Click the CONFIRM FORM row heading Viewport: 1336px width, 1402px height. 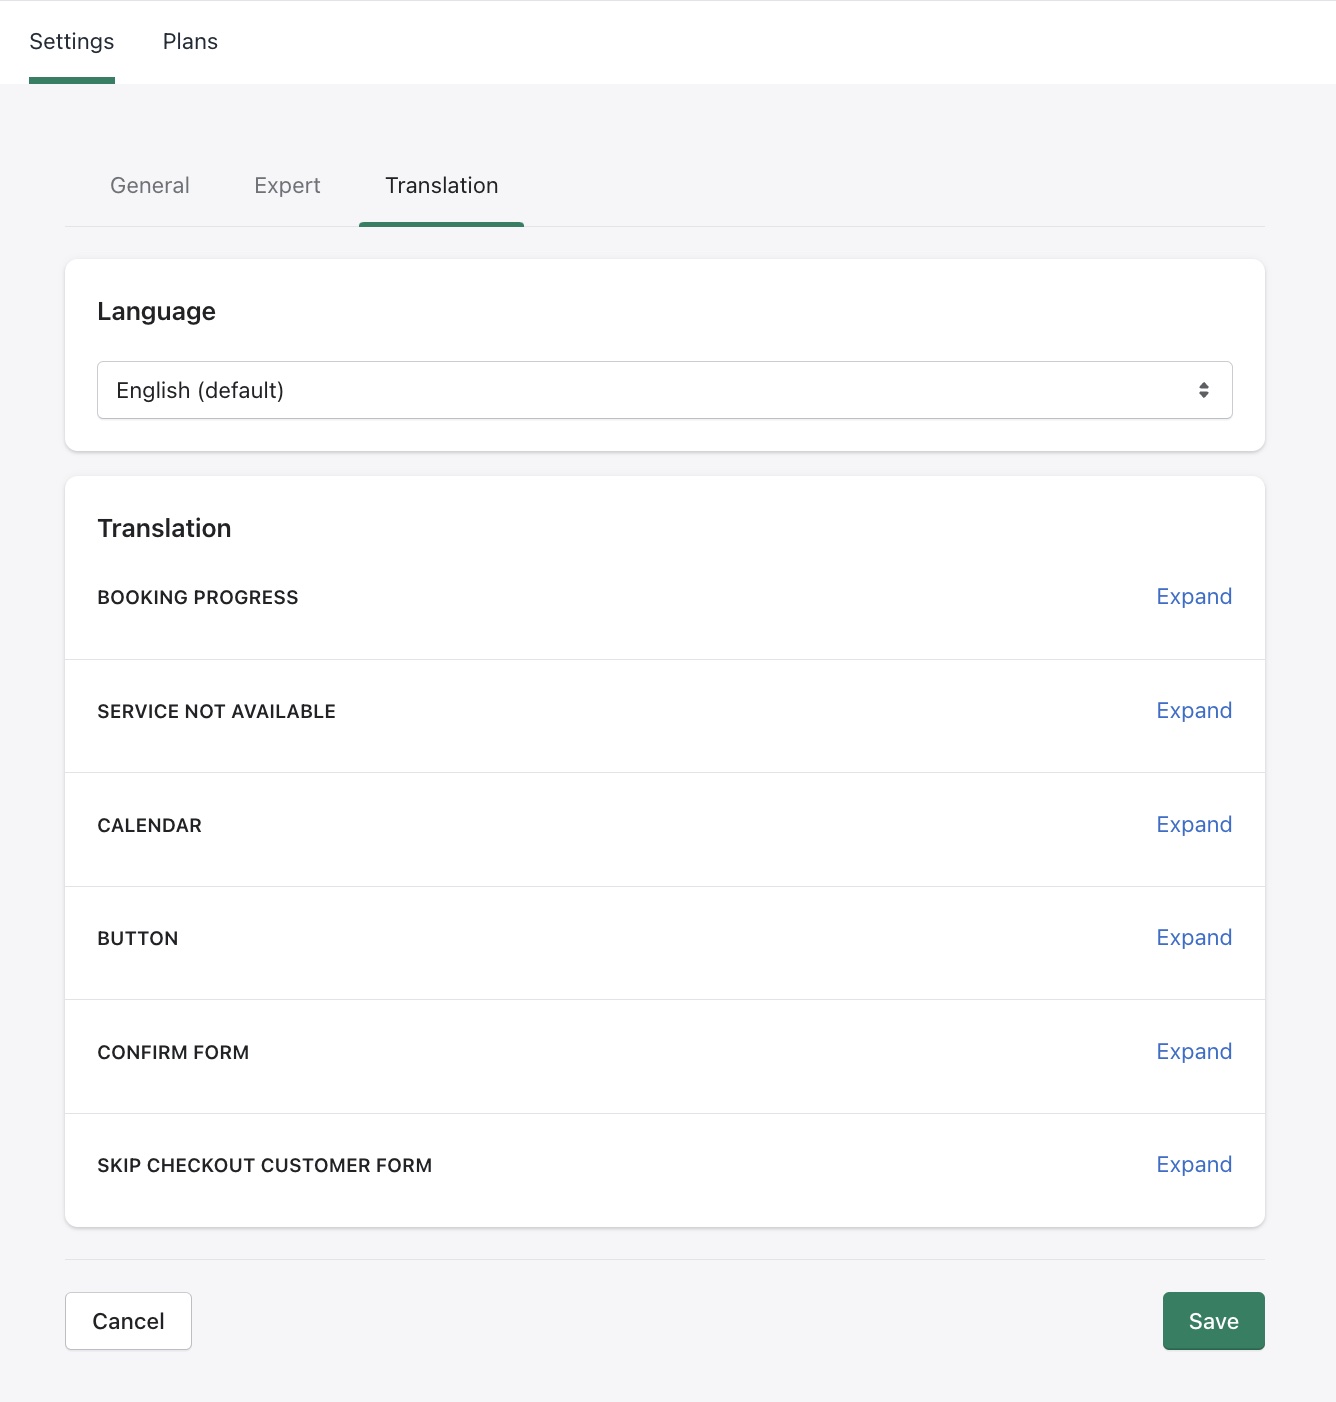pyautogui.click(x=173, y=1053)
